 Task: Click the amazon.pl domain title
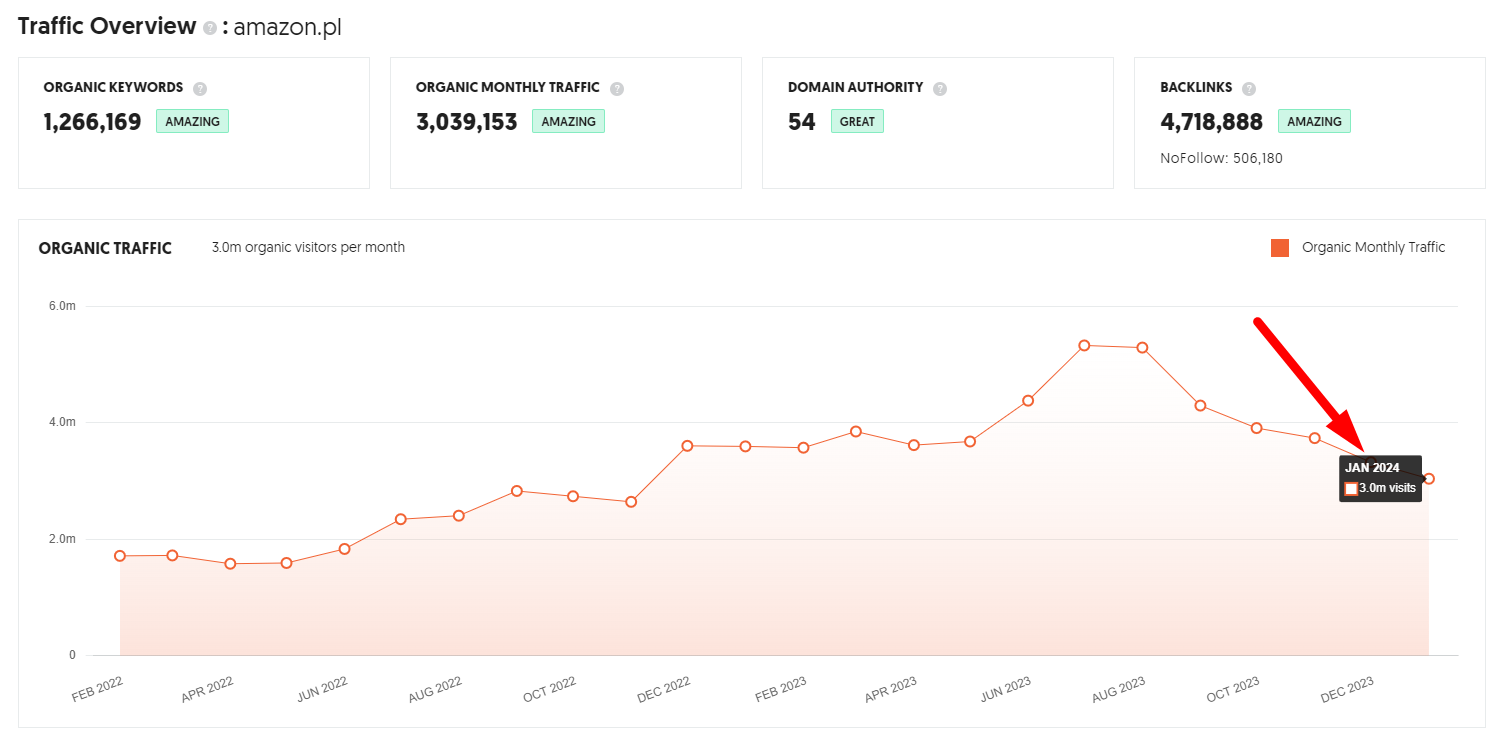tap(287, 28)
